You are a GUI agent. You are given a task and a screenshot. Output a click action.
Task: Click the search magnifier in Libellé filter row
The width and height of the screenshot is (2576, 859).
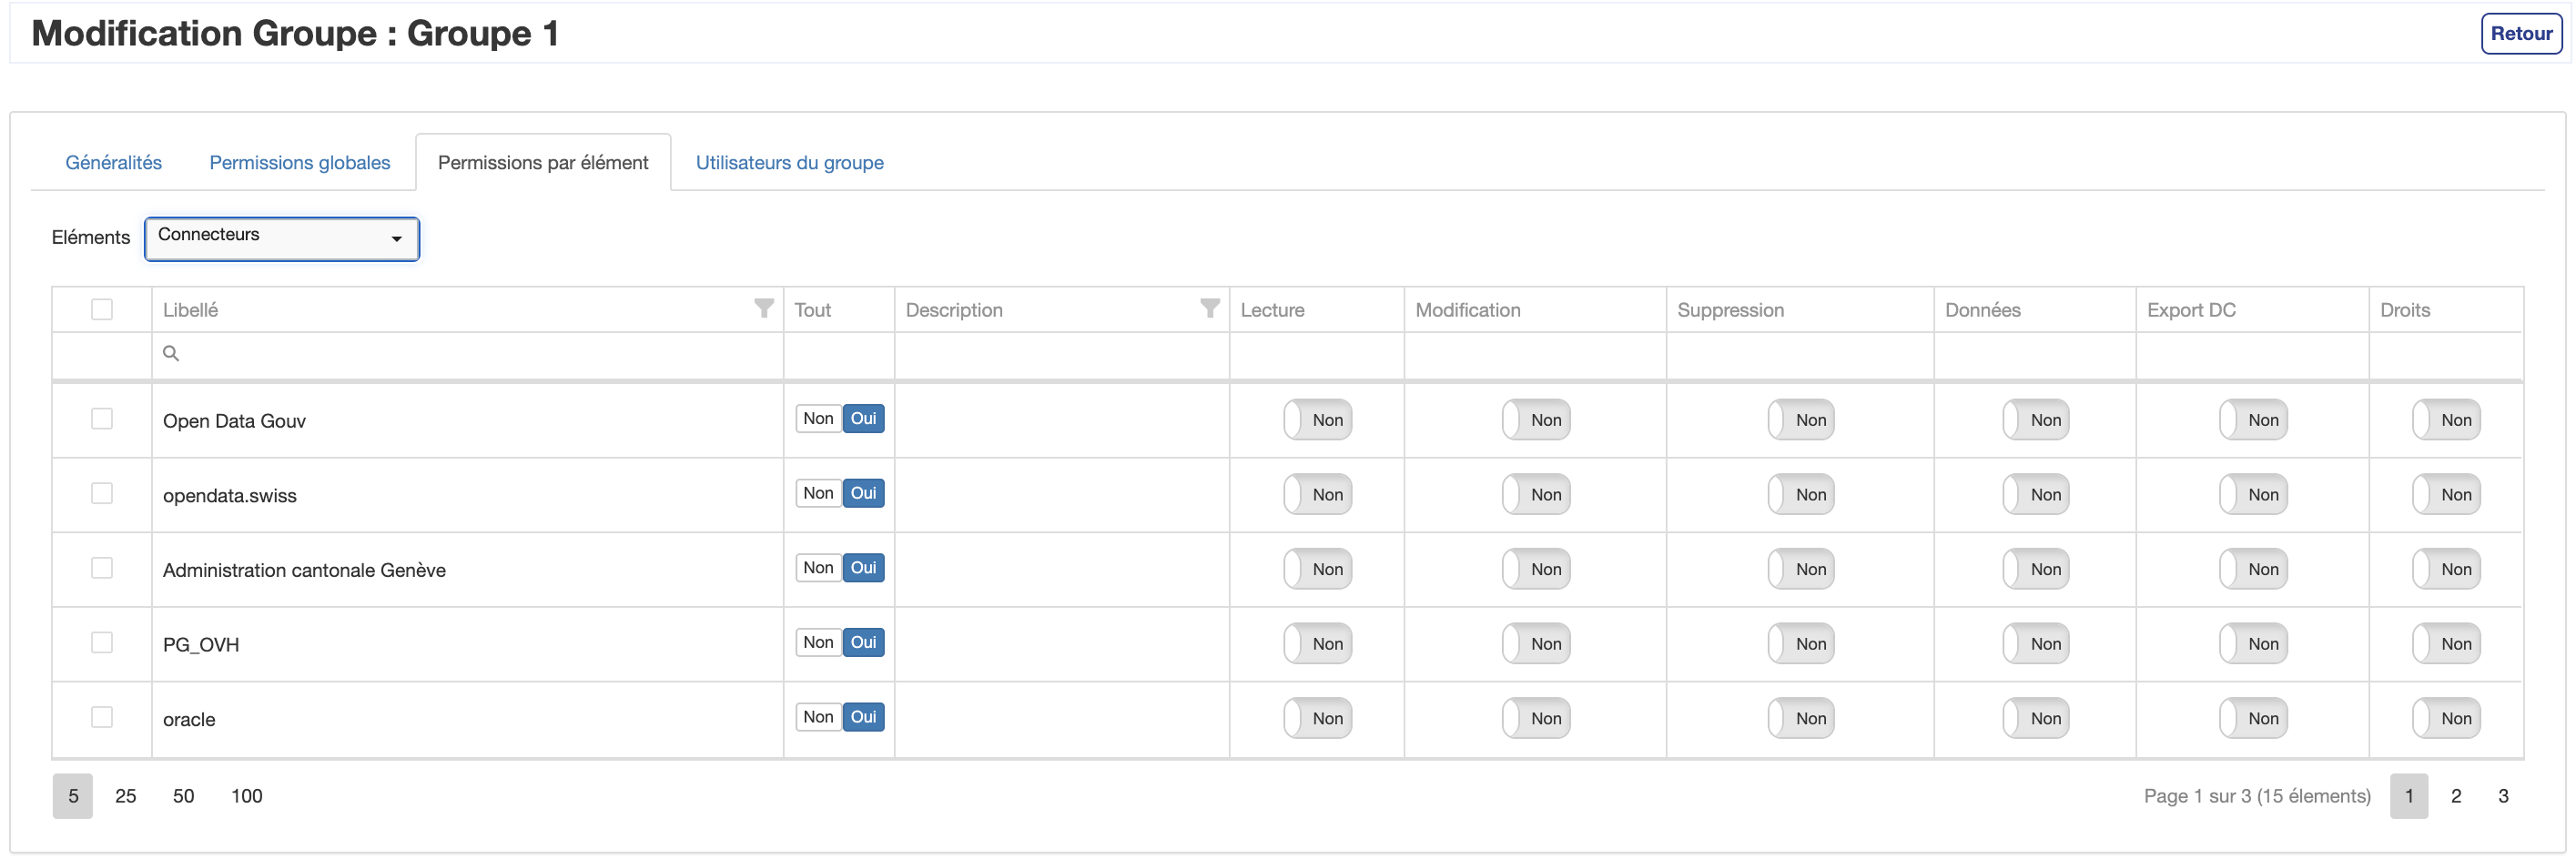click(x=171, y=354)
